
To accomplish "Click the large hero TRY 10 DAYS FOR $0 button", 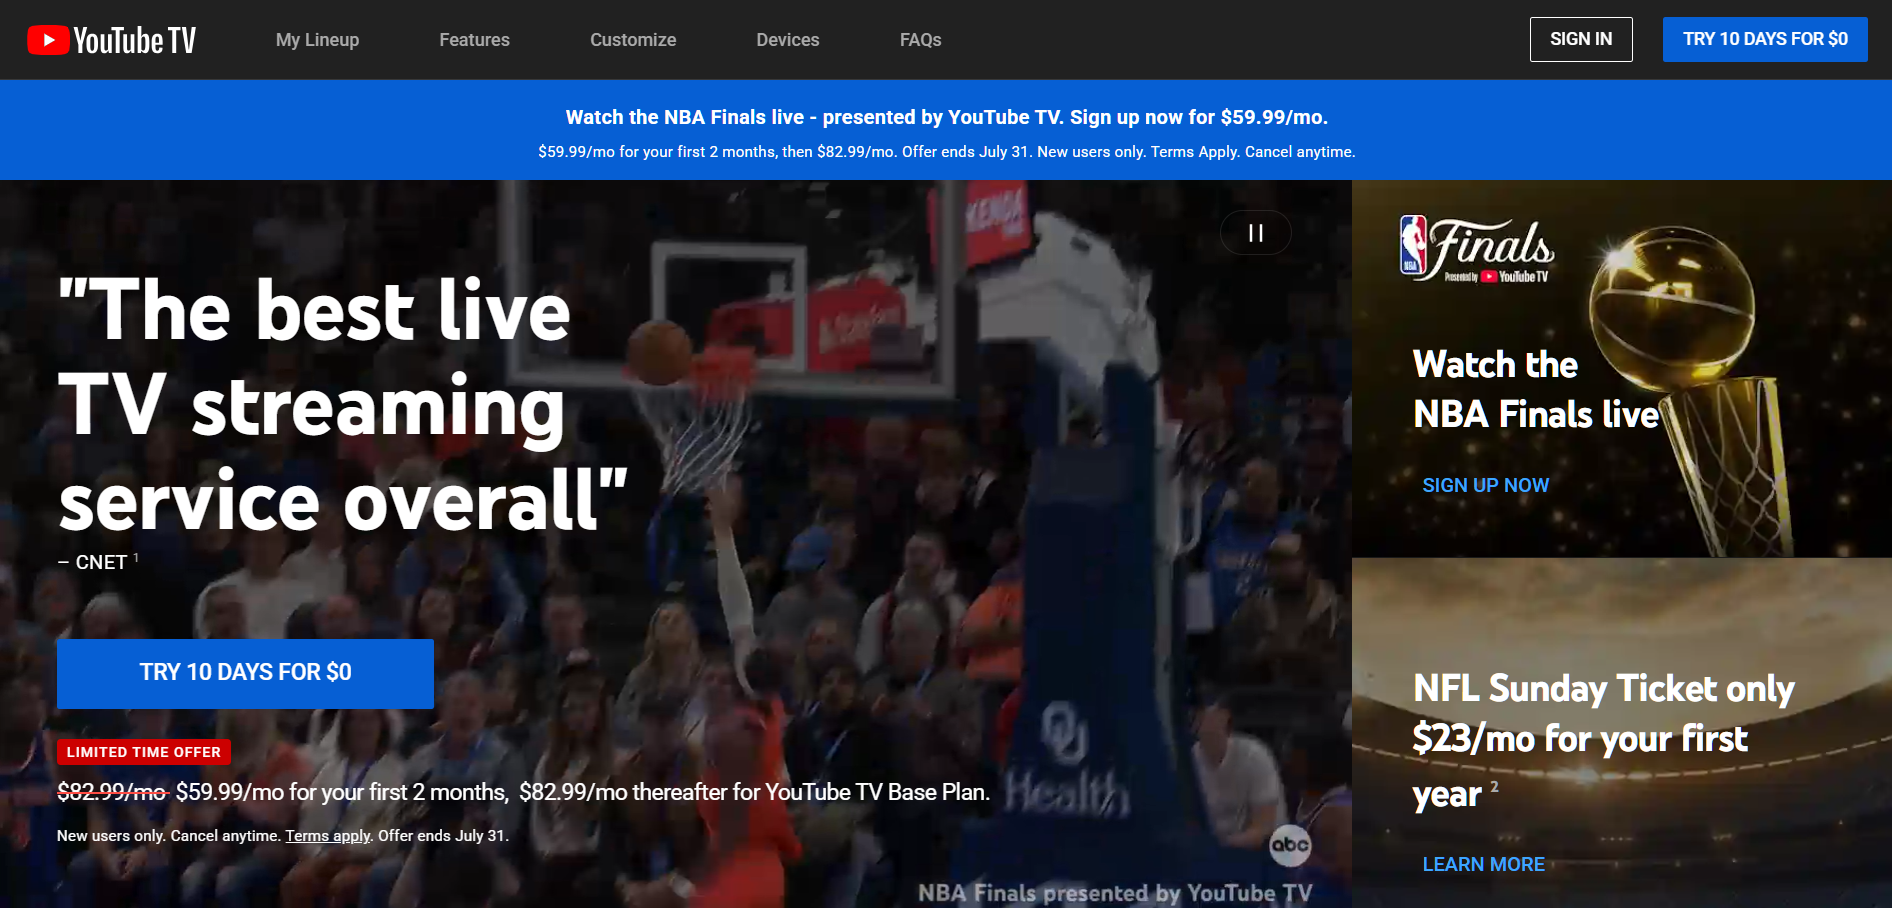I will pyautogui.click(x=245, y=673).
